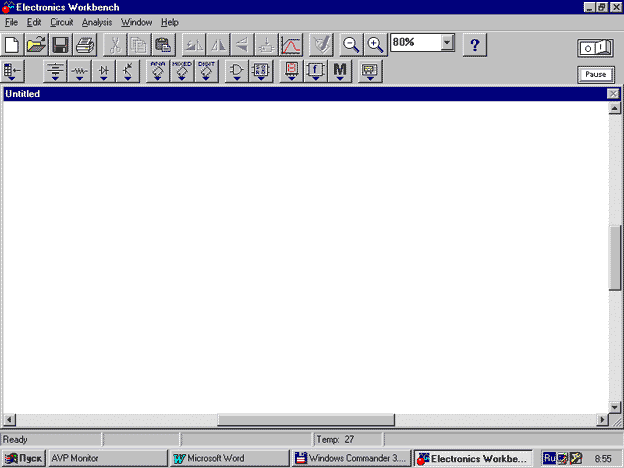
Task: Open the Digital ICs parts bin
Action: (x=206, y=71)
